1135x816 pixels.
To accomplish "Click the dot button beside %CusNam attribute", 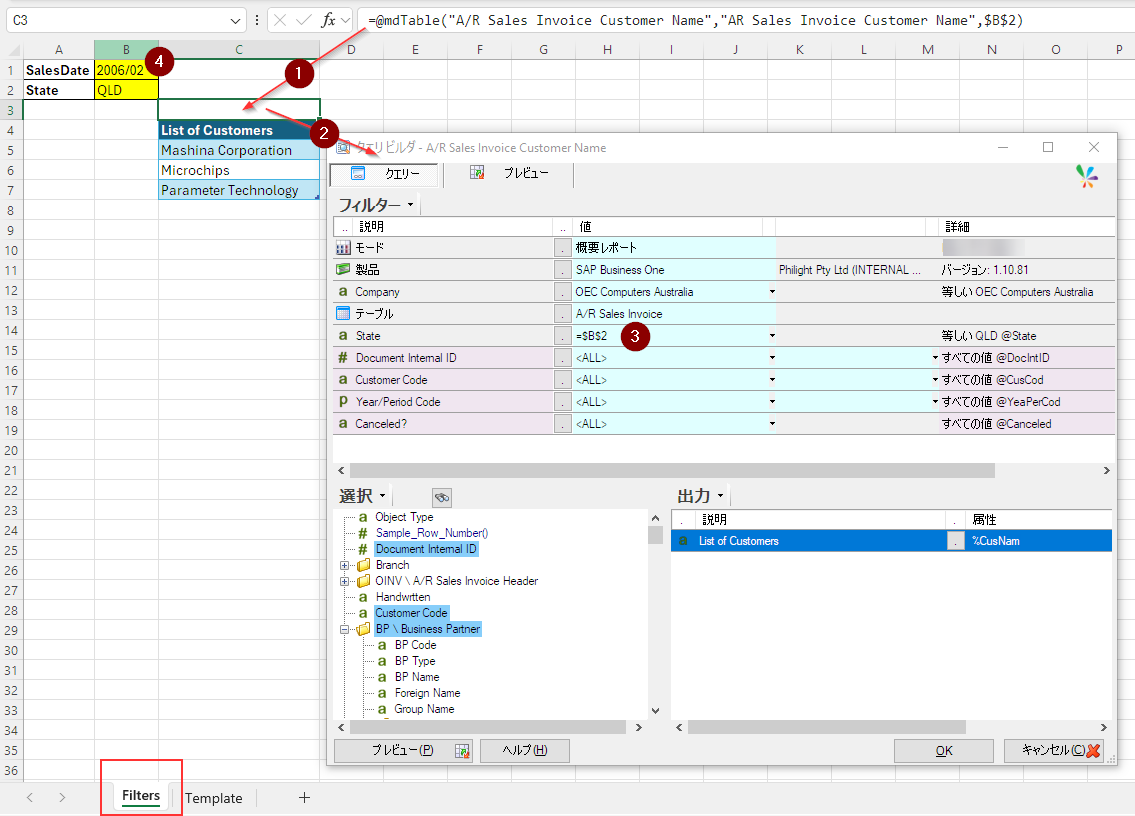I will coord(955,541).
